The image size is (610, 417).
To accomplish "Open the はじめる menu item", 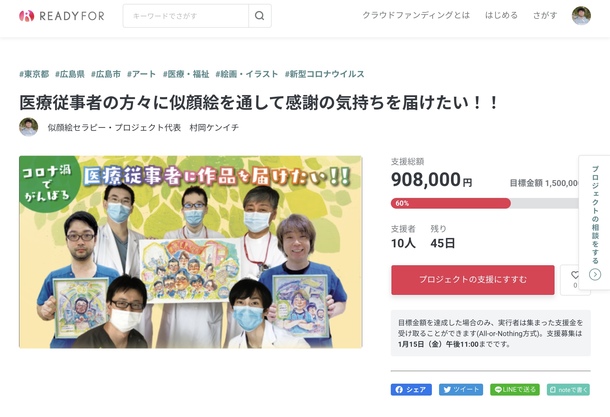I will click(501, 16).
